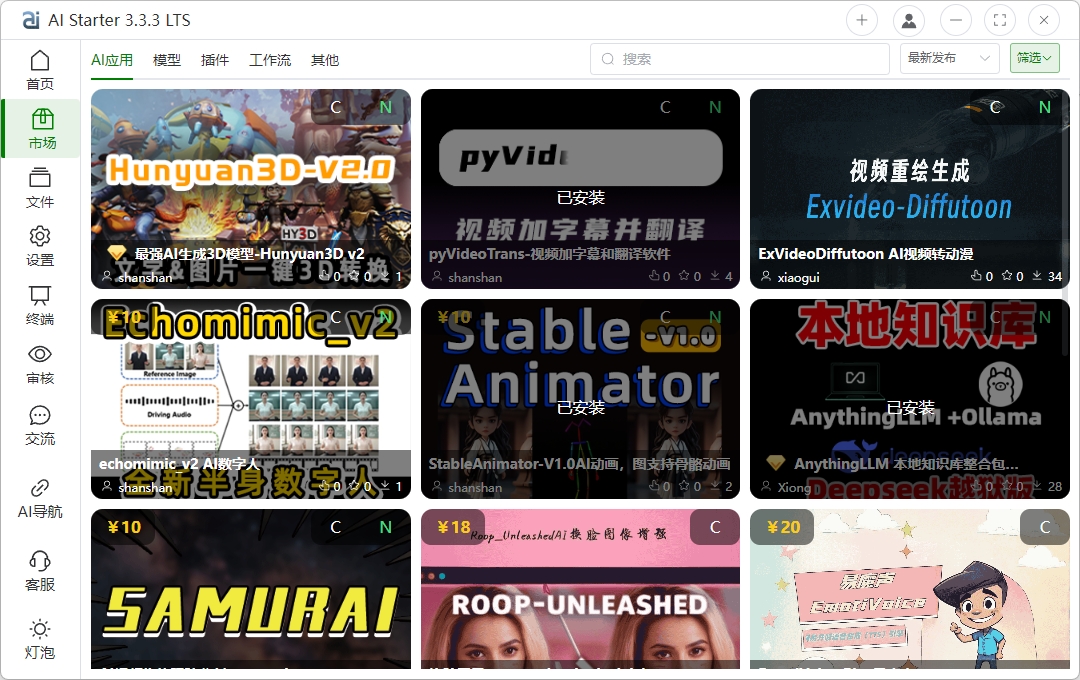Viewport: 1080px width, 680px height.
Task: Click the star icon on StableAnimator card
Action: click(684, 486)
